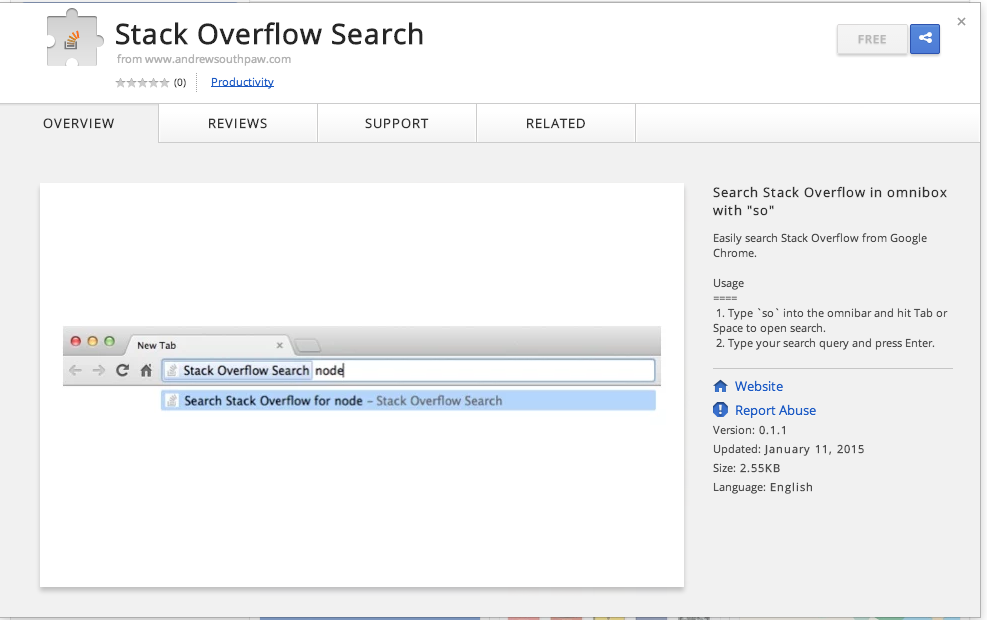The width and height of the screenshot is (987, 620).
Task: Click the reload icon in screenshot toolbar
Action: pos(122,370)
